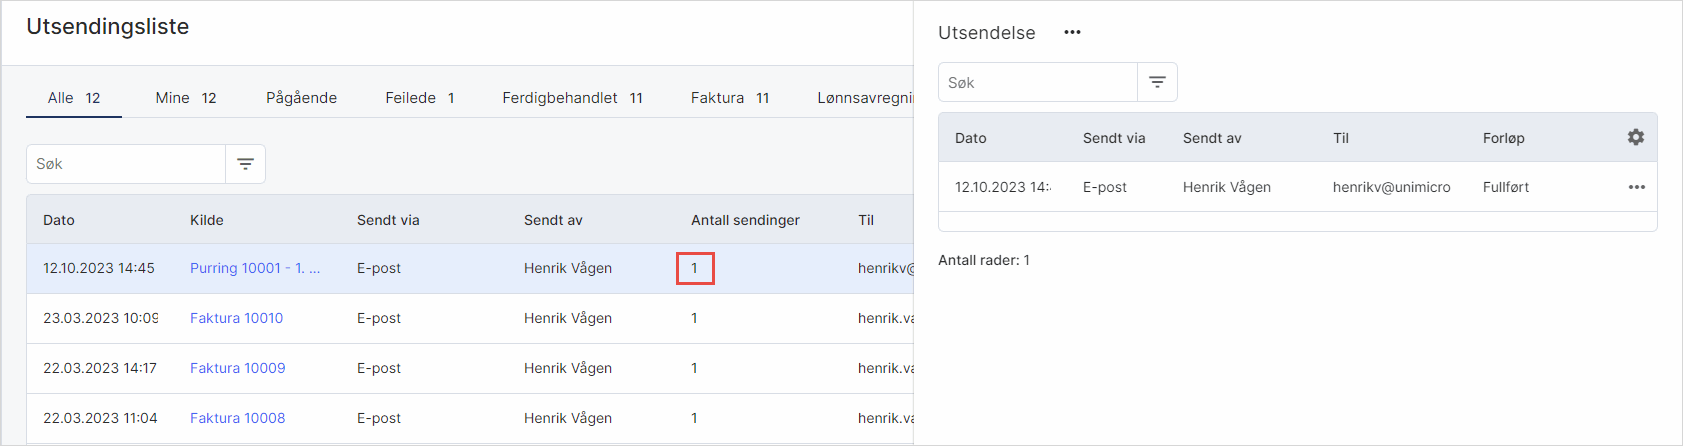Open the Utsendelse three-dot menu
The image size is (1683, 446).
[x=1072, y=32]
